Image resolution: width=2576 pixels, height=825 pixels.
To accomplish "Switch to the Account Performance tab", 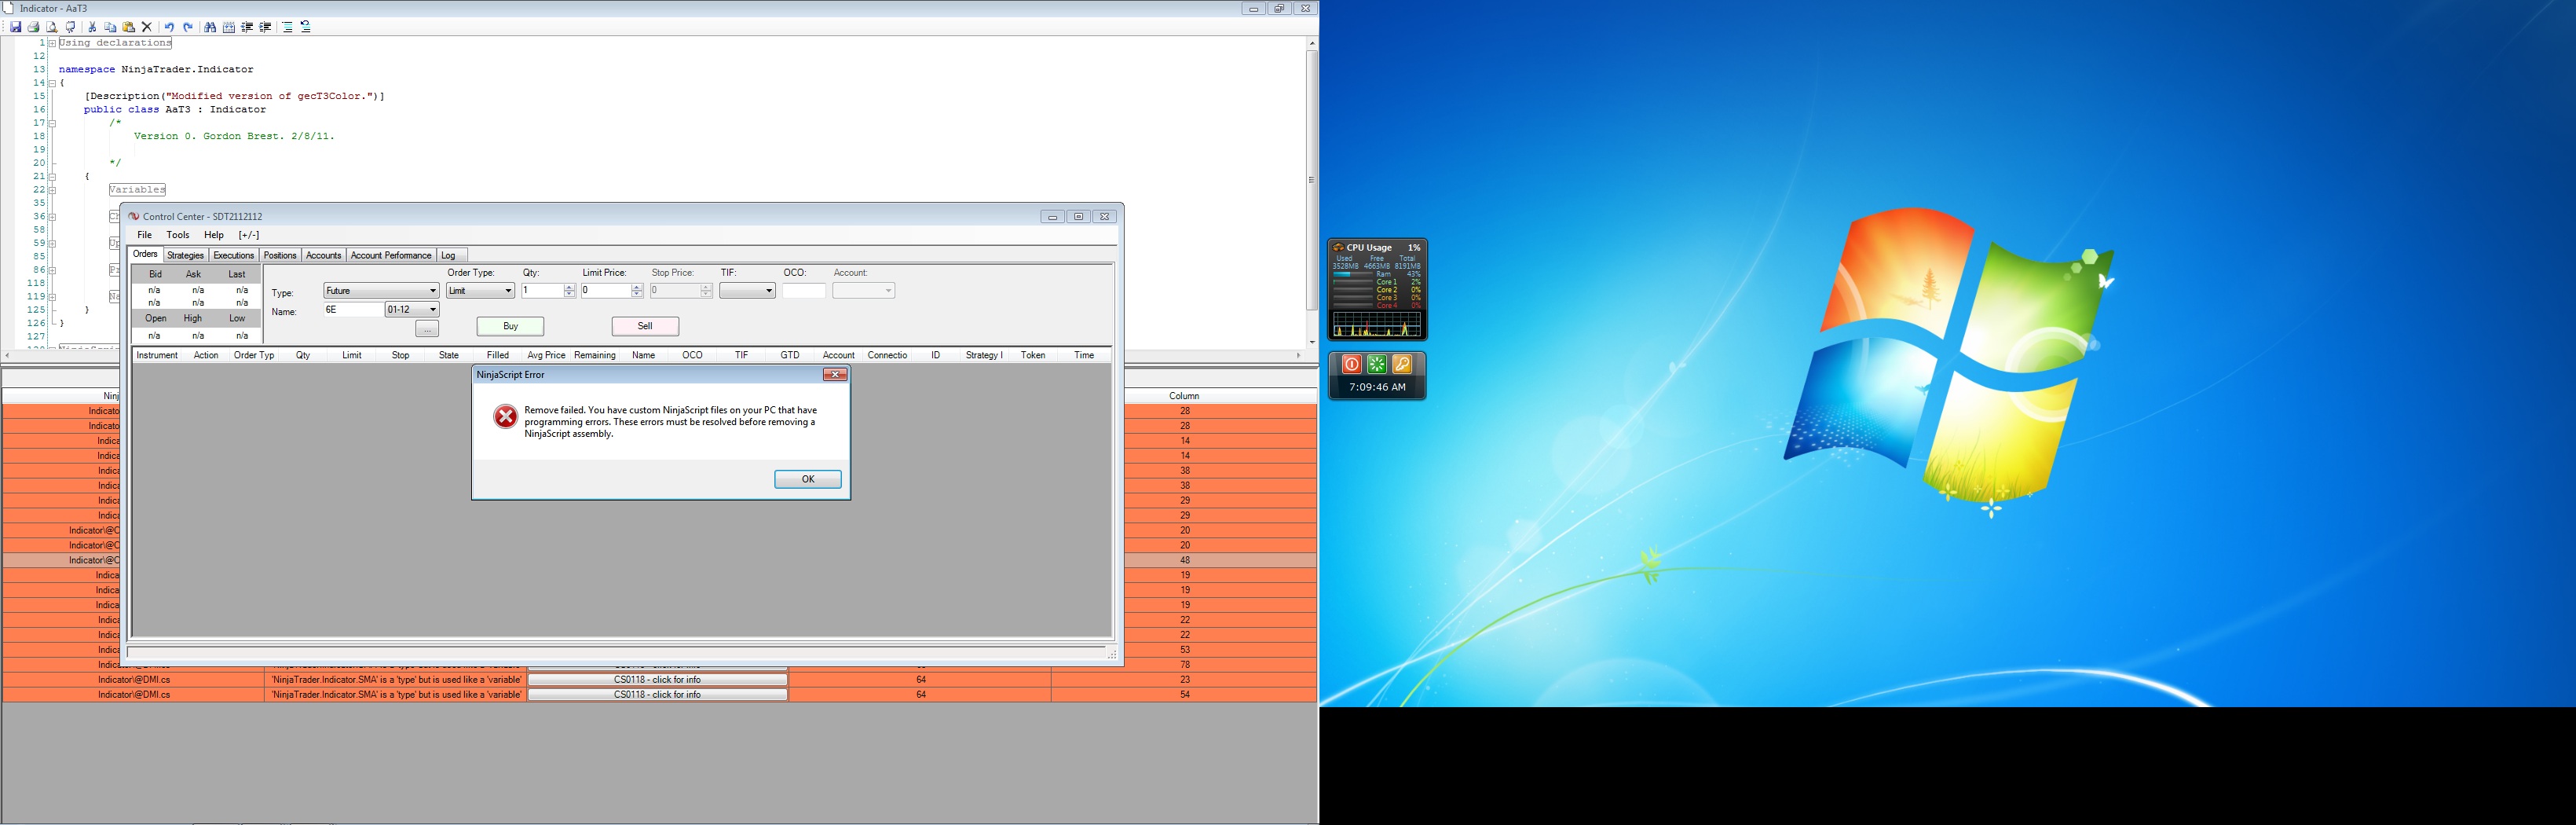I will (391, 255).
